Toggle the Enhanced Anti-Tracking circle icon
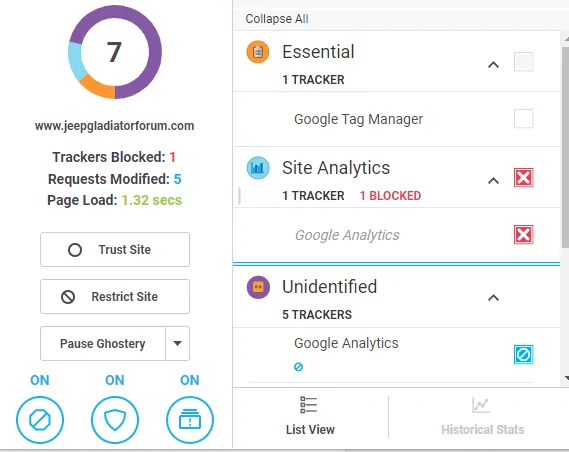The image size is (569, 452). [40, 420]
